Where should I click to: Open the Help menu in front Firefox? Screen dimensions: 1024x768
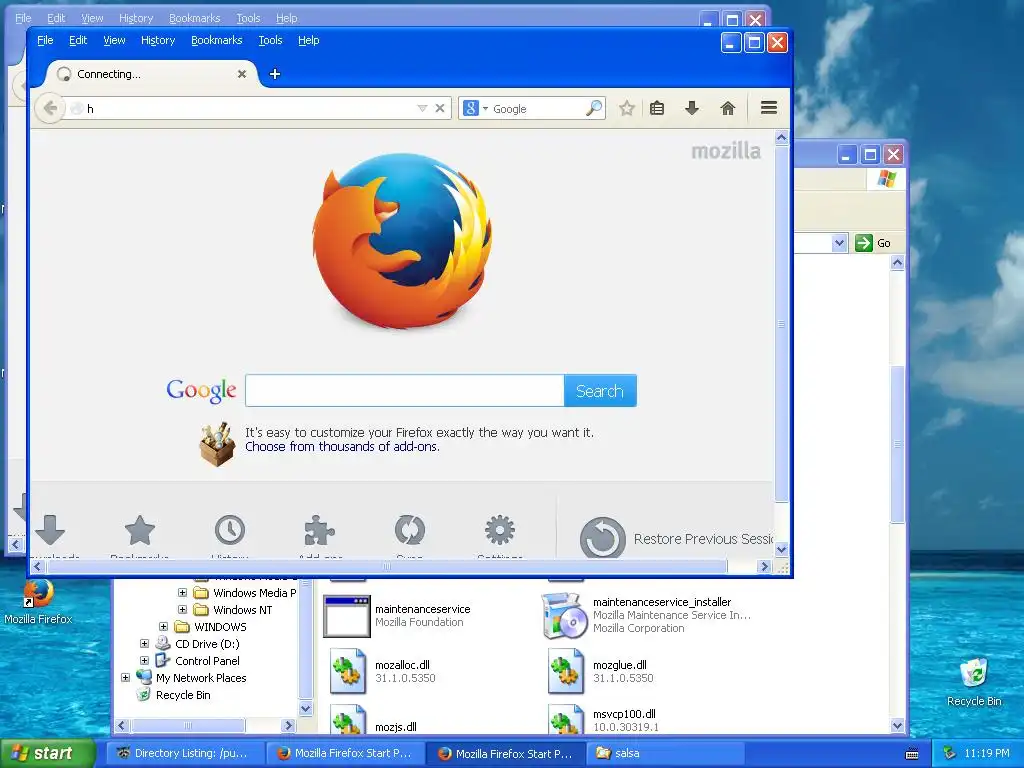(309, 40)
